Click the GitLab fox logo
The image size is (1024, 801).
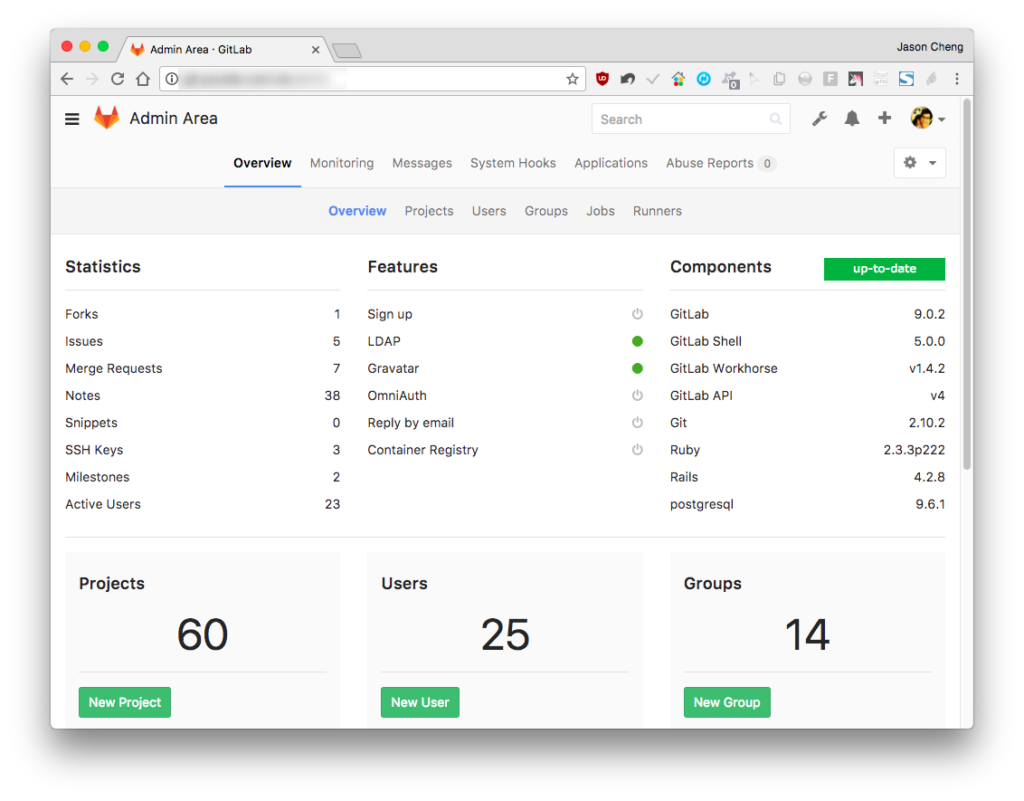(x=106, y=118)
